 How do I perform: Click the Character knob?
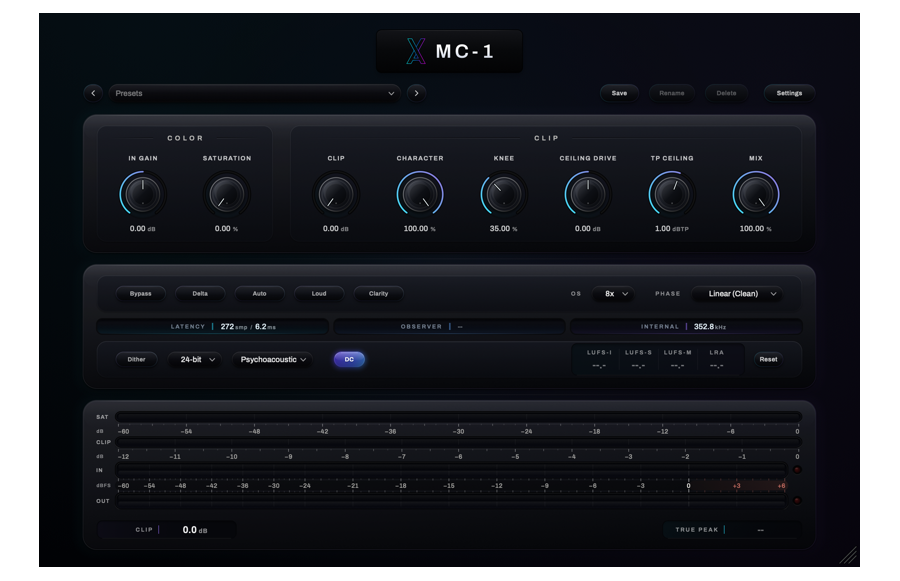coord(420,194)
